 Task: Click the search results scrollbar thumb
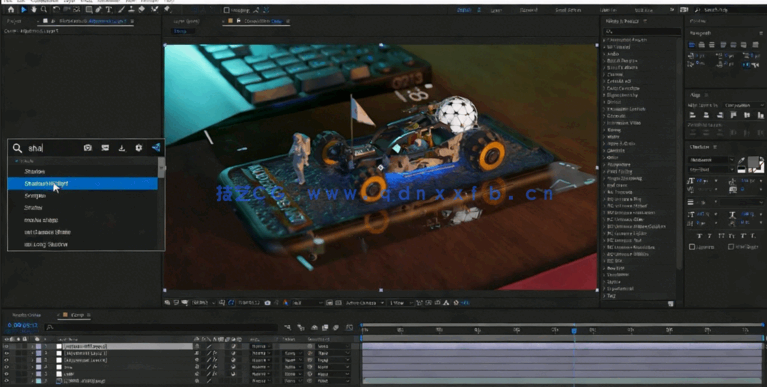tap(161, 168)
